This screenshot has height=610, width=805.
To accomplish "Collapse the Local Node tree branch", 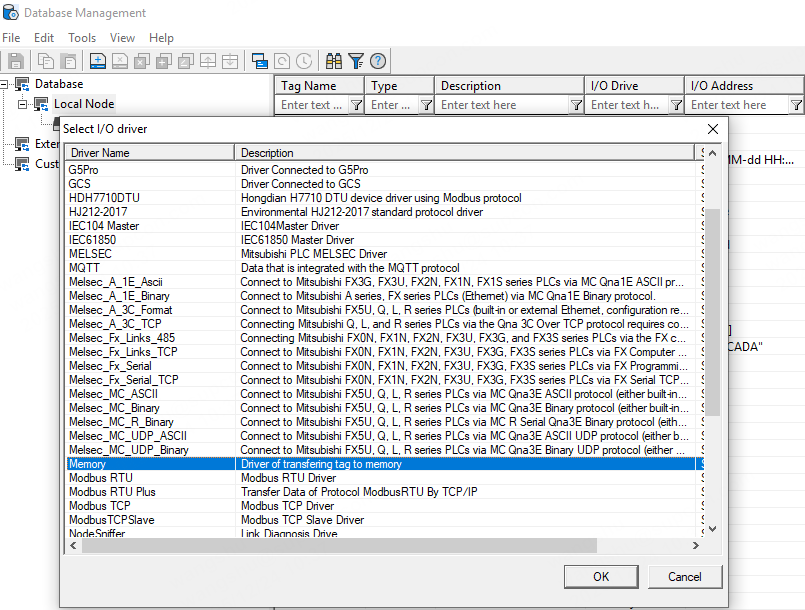I will point(22,104).
